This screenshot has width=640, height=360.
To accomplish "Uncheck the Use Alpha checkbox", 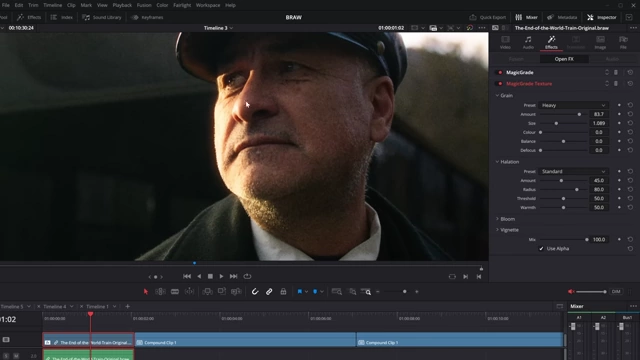I will point(541,249).
